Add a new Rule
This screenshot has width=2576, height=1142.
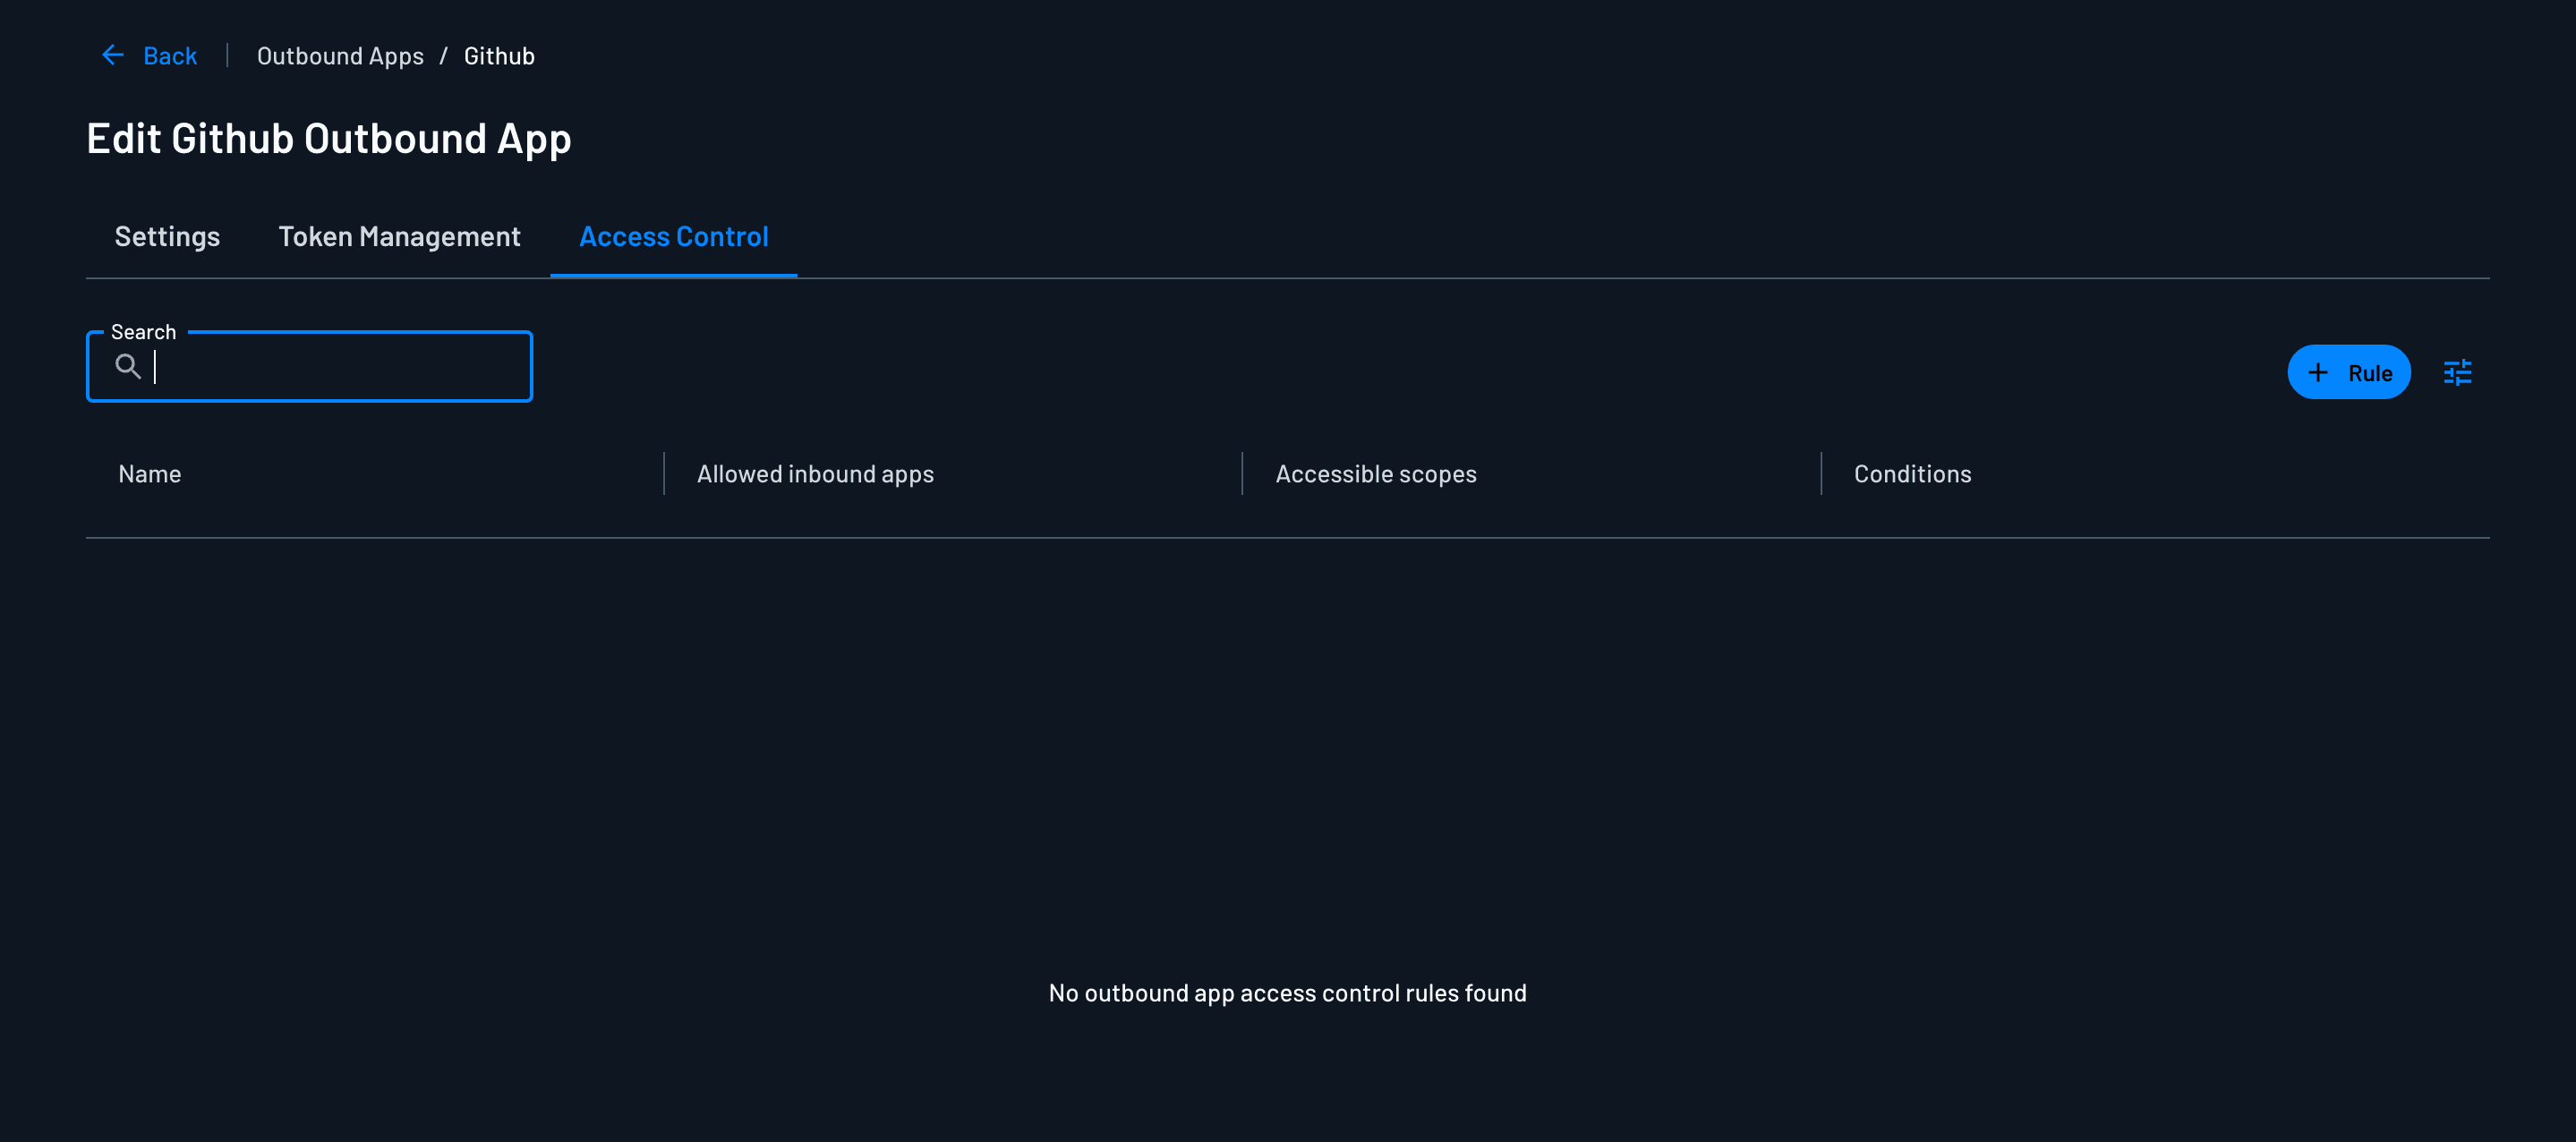pos(2348,372)
